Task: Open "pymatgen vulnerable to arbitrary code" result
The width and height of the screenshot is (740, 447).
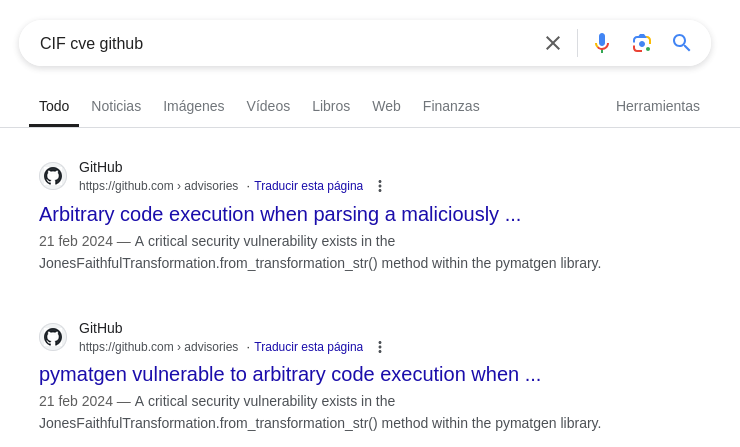Action: 290,374
